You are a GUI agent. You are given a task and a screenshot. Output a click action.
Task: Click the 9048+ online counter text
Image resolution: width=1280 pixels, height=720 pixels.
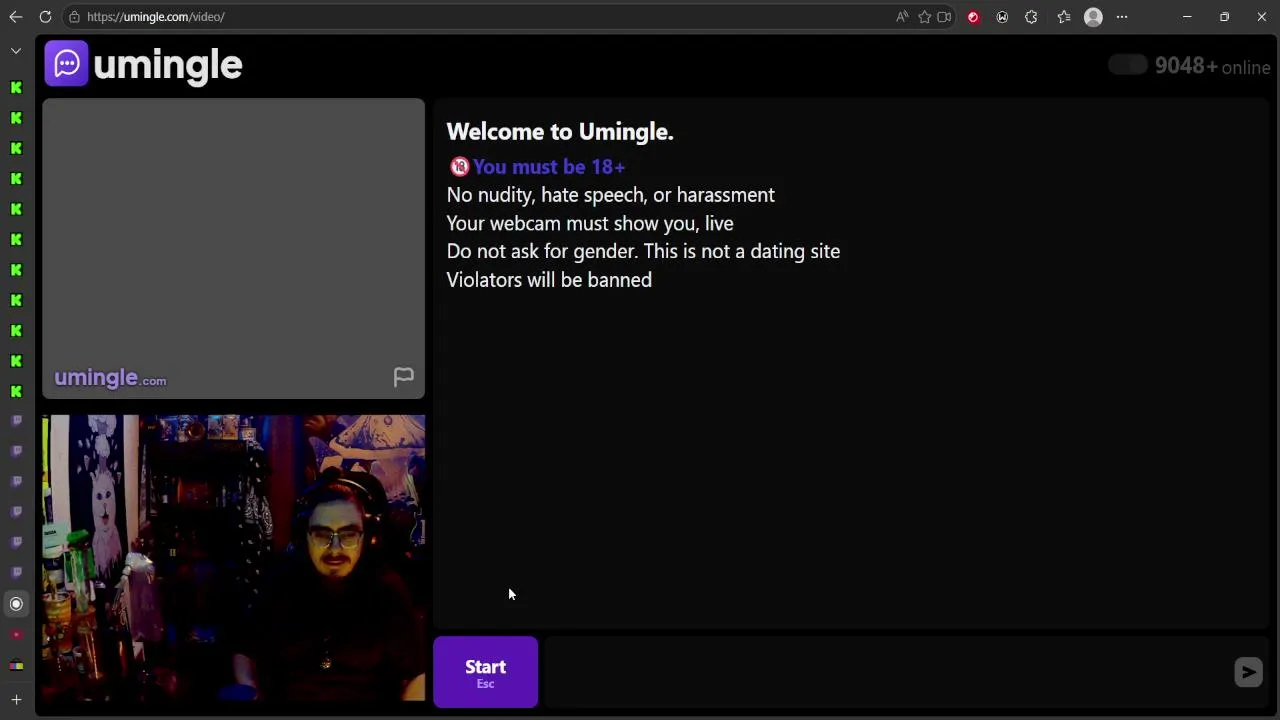(1212, 66)
